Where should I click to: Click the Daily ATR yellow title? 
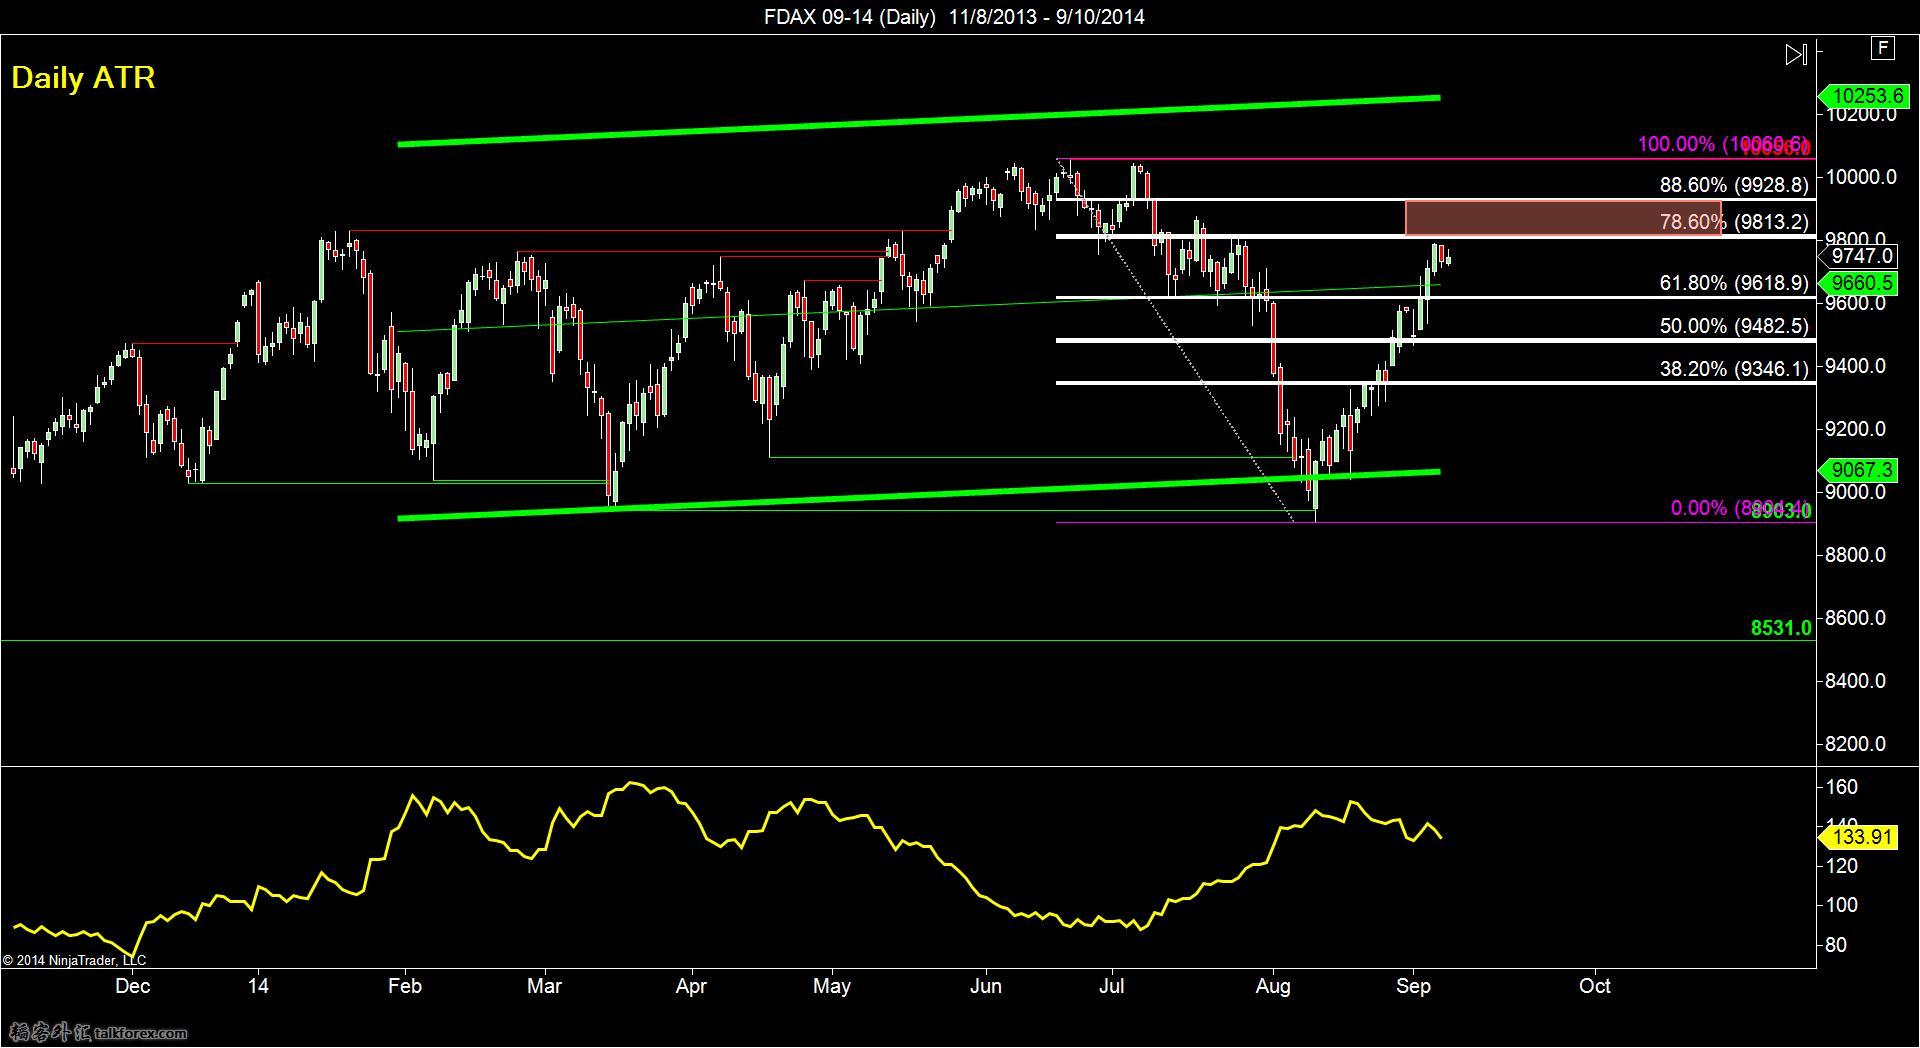click(x=83, y=78)
